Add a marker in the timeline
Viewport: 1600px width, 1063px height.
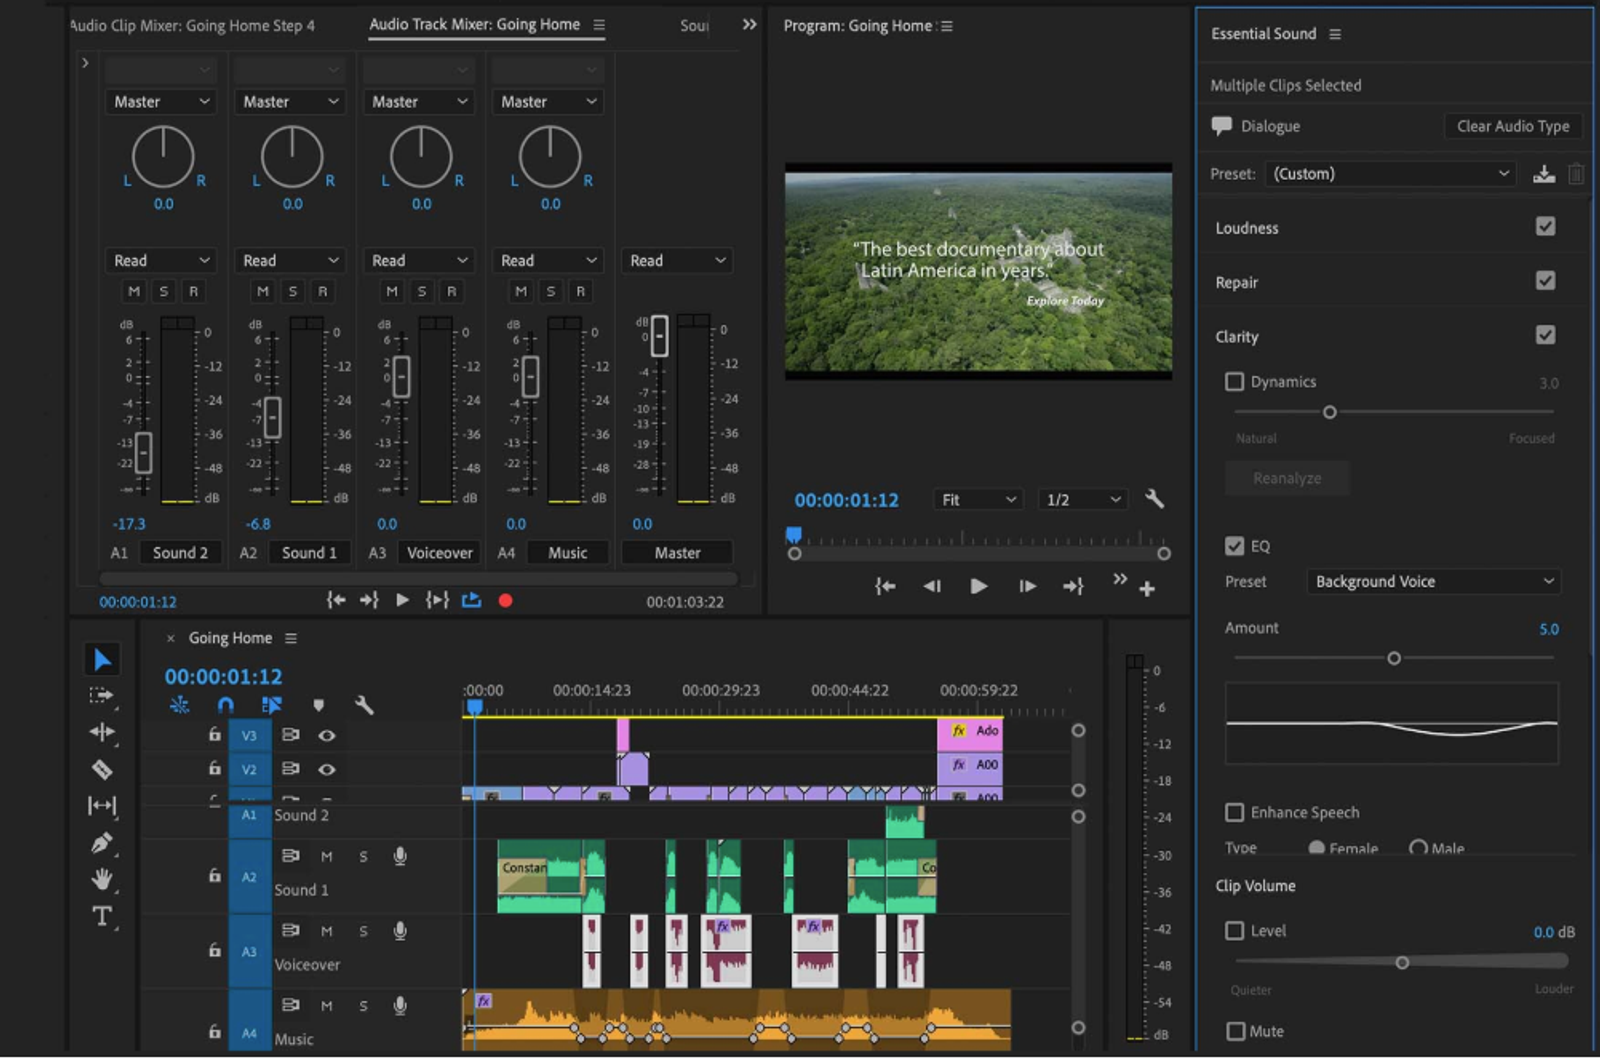[318, 705]
